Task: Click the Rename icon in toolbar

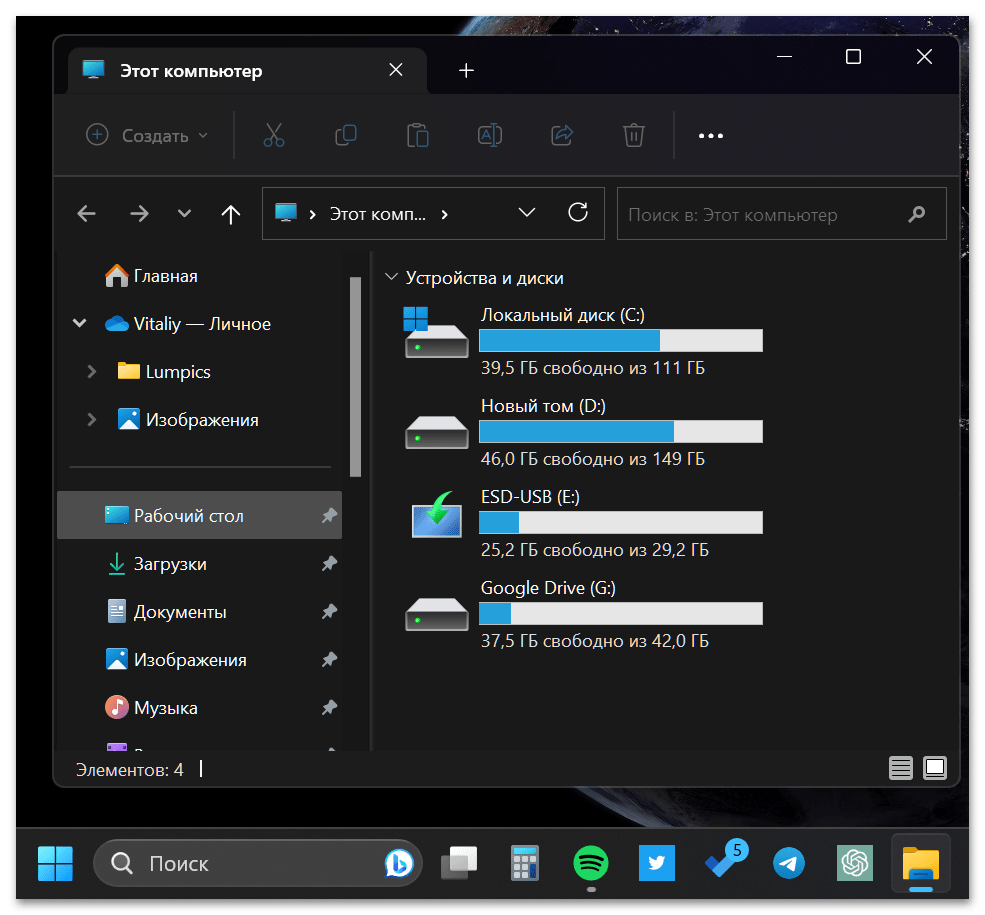Action: [x=490, y=135]
